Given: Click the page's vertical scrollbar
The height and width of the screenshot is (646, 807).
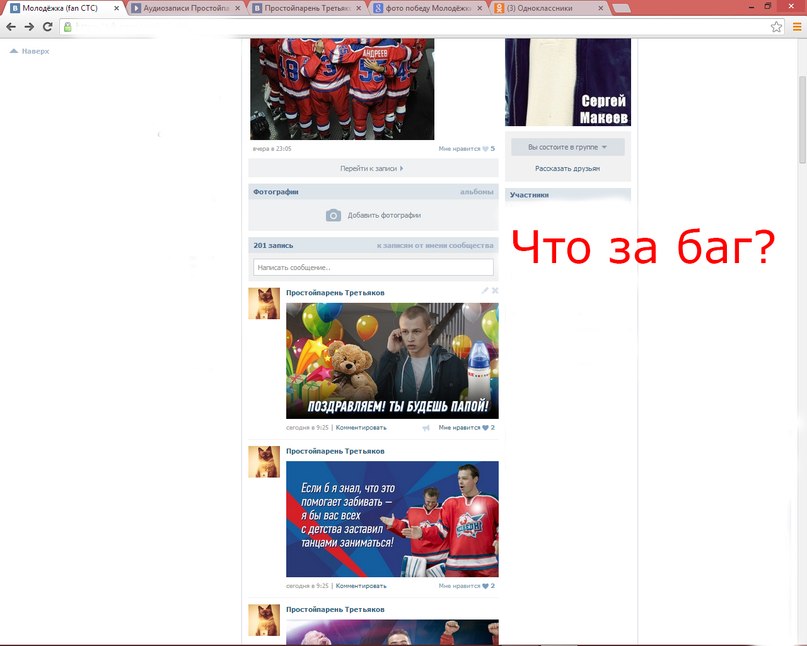Looking at the screenshot, I should tap(802, 120).
